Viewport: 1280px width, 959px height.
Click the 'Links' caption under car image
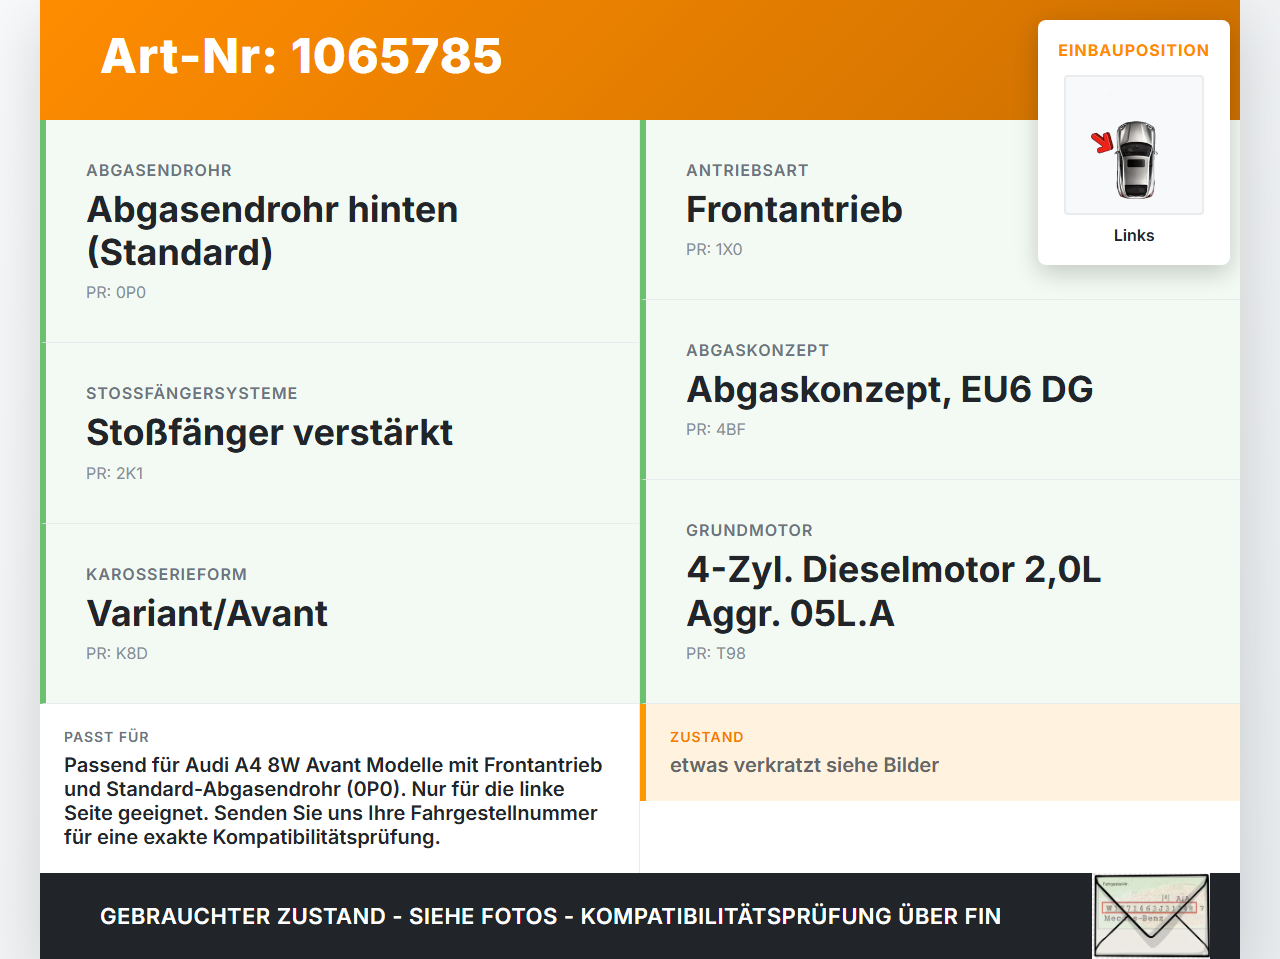click(x=1134, y=235)
